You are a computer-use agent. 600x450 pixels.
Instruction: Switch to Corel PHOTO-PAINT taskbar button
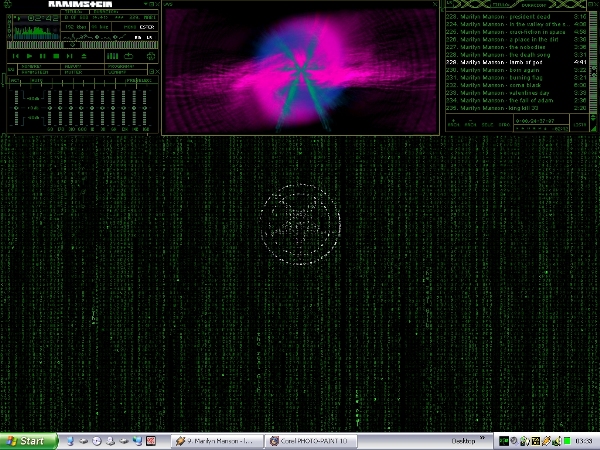tap(309, 440)
